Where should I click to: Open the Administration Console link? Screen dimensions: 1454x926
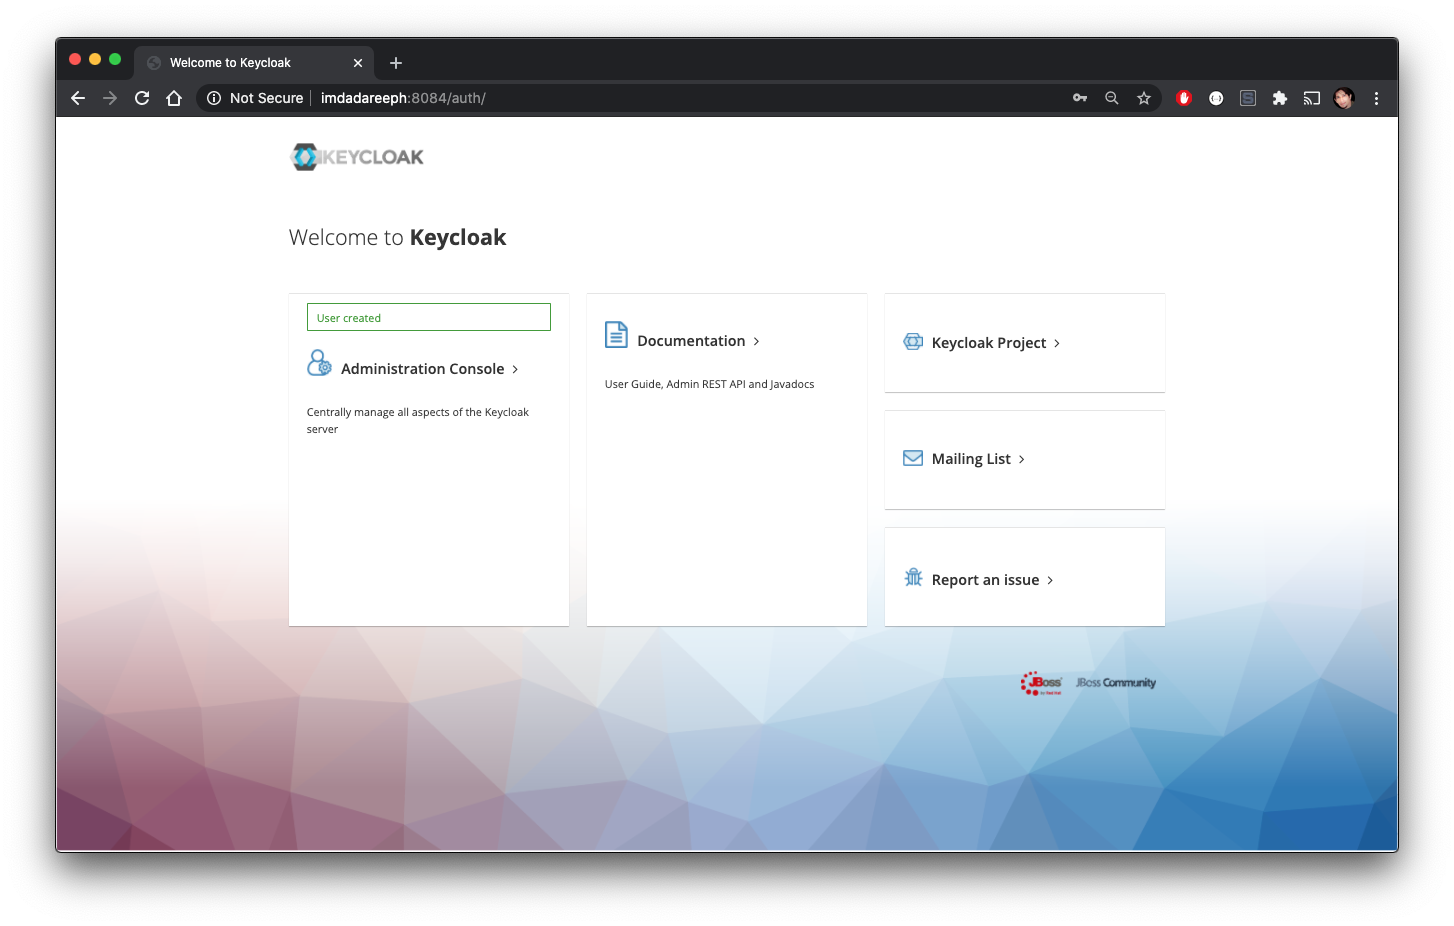pos(422,369)
